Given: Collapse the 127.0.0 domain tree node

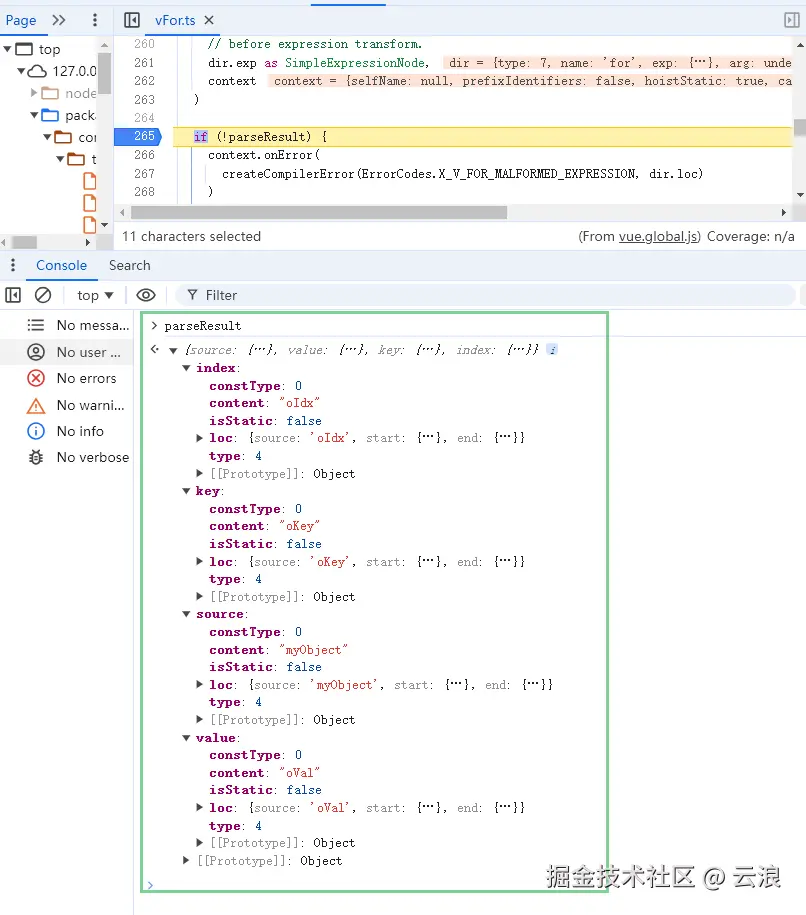Looking at the screenshot, I should pyautogui.click(x=21, y=71).
